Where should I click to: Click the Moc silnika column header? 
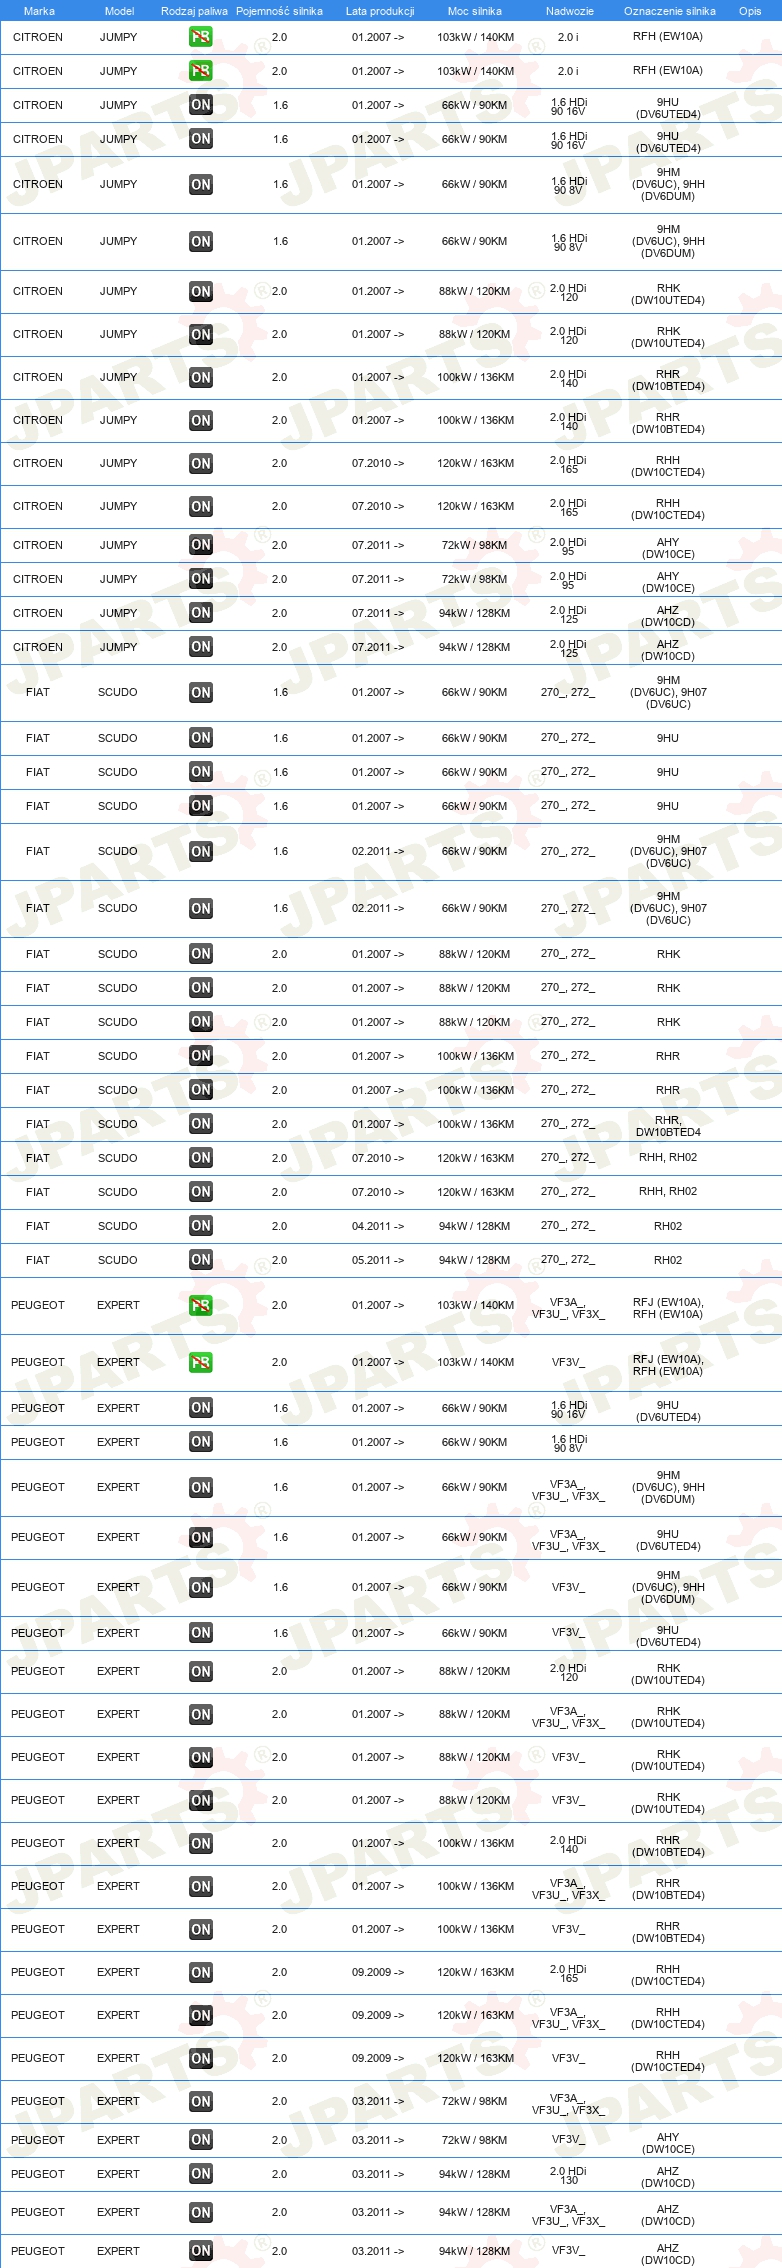[x=475, y=11]
